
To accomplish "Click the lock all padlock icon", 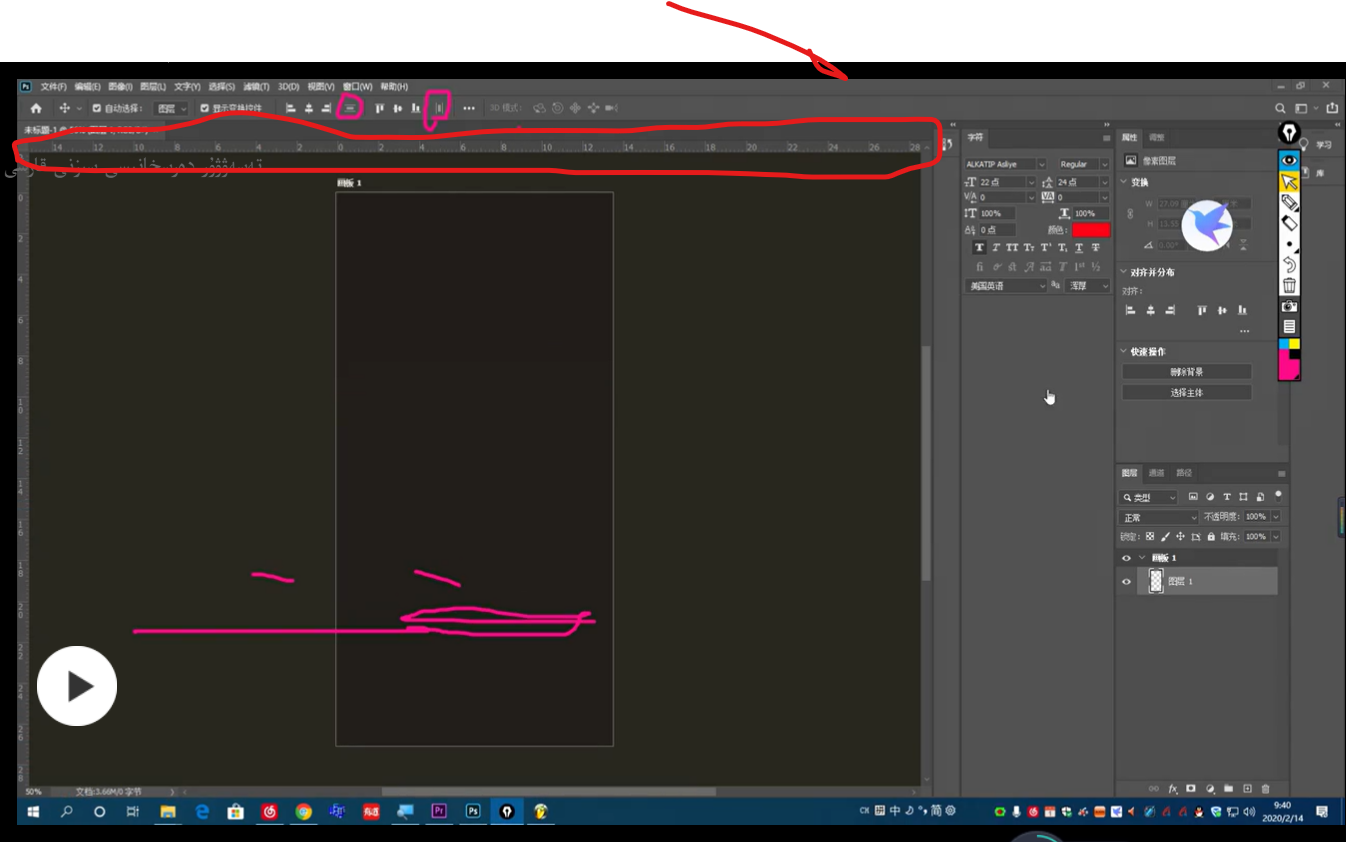I will click(1211, 537).
